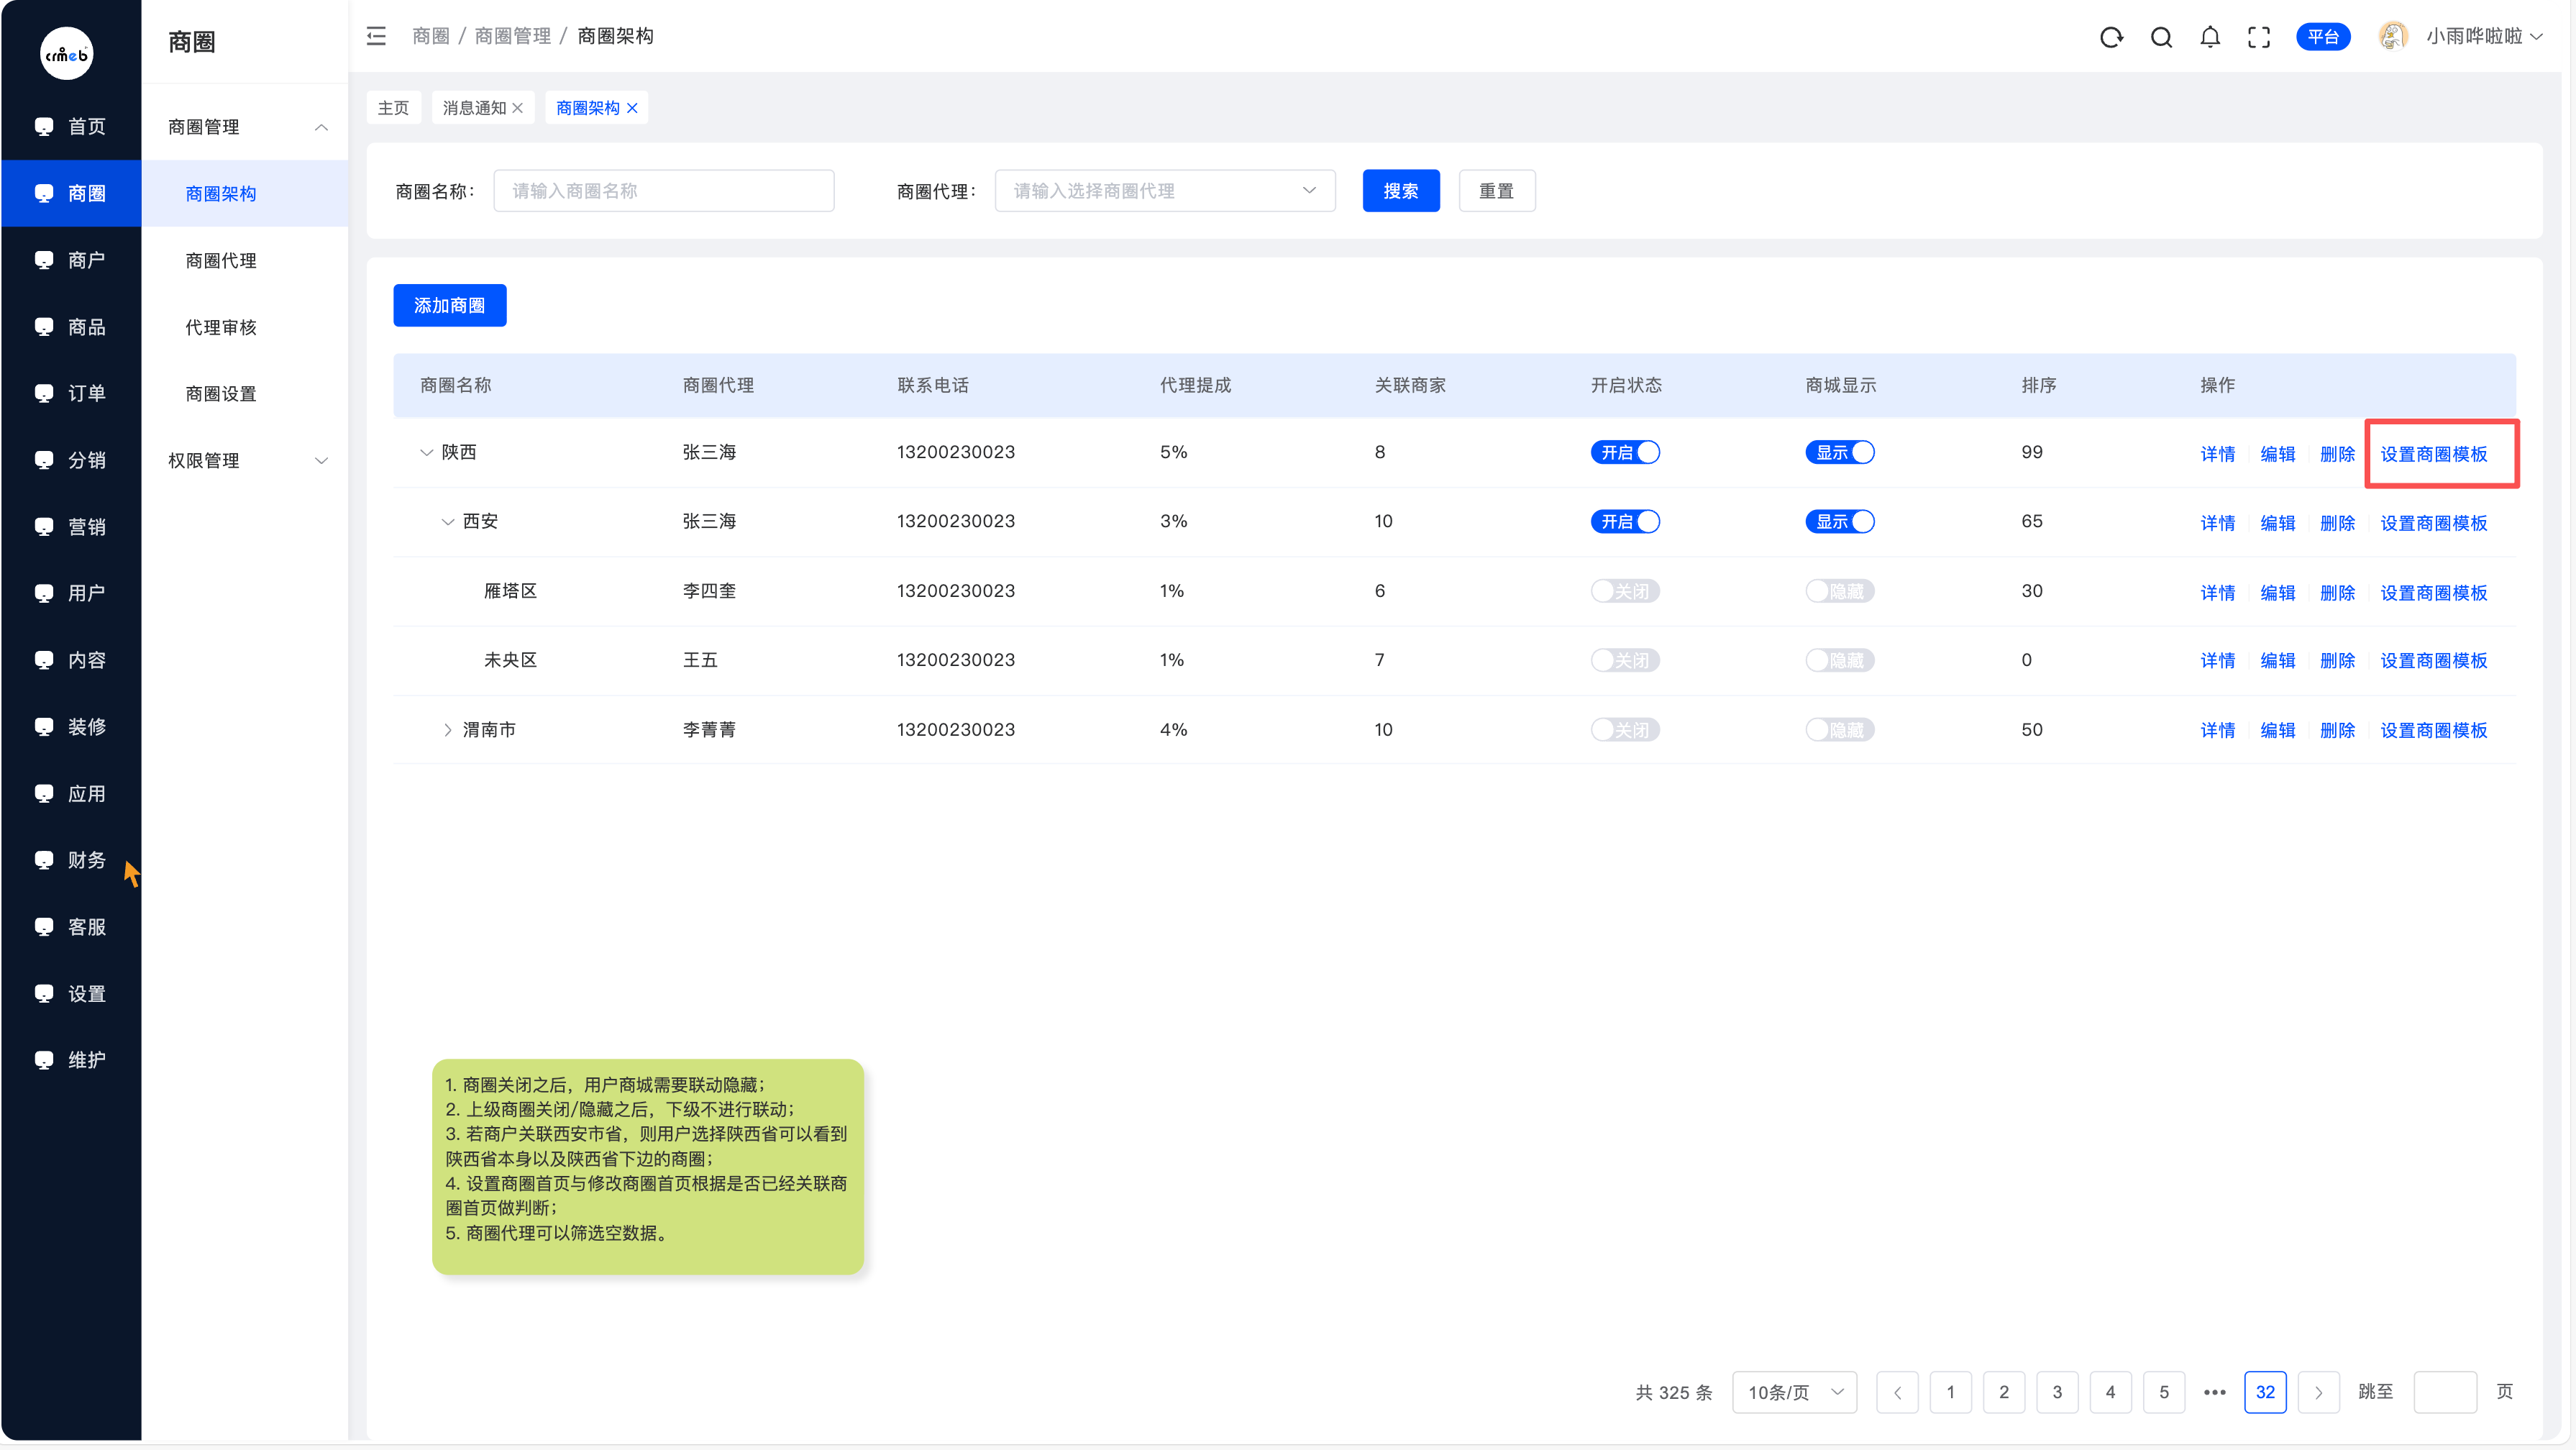Screen dimensions: 2576x1450
Task: Close the 消息通知 tab
Action: [x=518, y=108]
